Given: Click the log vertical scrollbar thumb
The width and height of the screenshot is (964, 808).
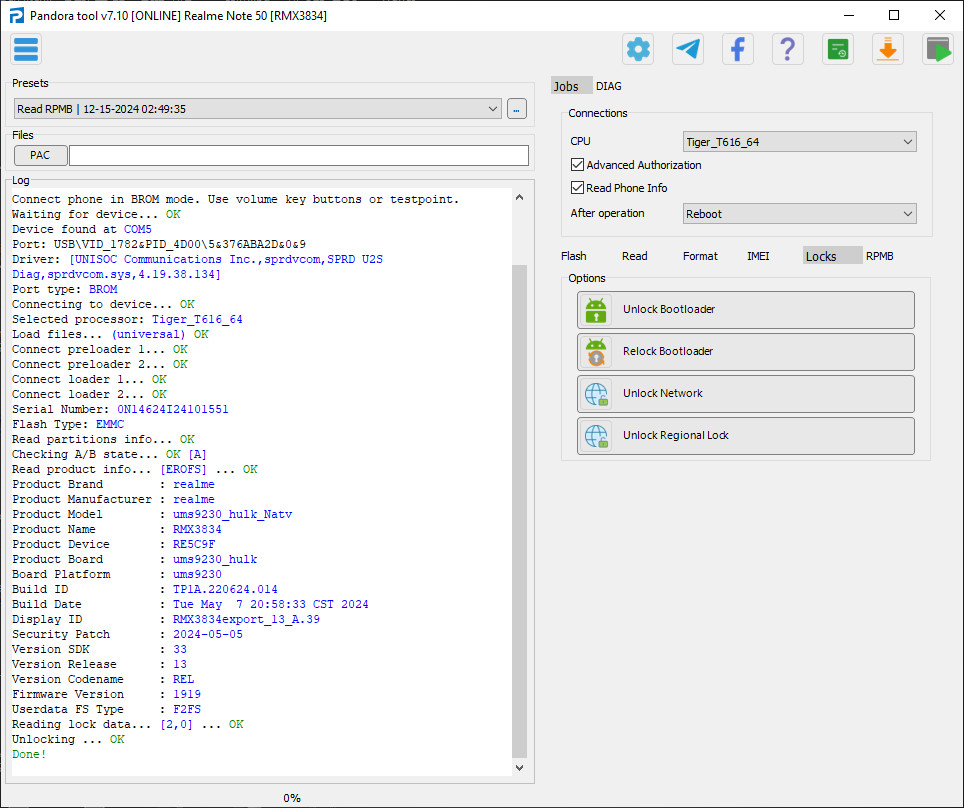Looking at the screenshot, I should pyautogui.click(x=520, y=512).
